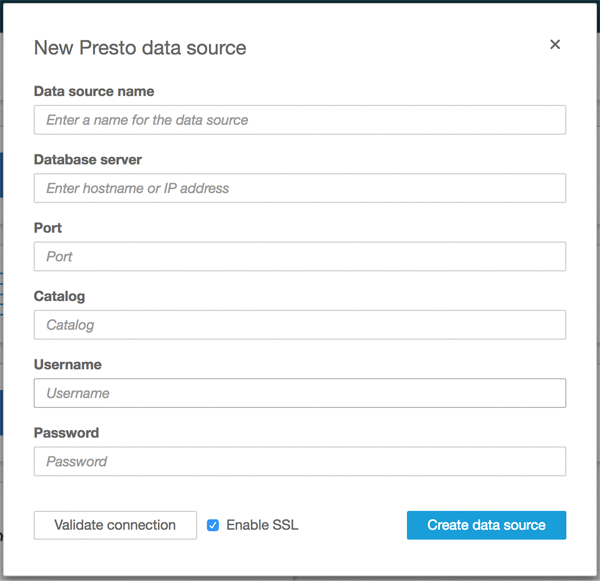Click the bold Catalog label

click(60, 297)
